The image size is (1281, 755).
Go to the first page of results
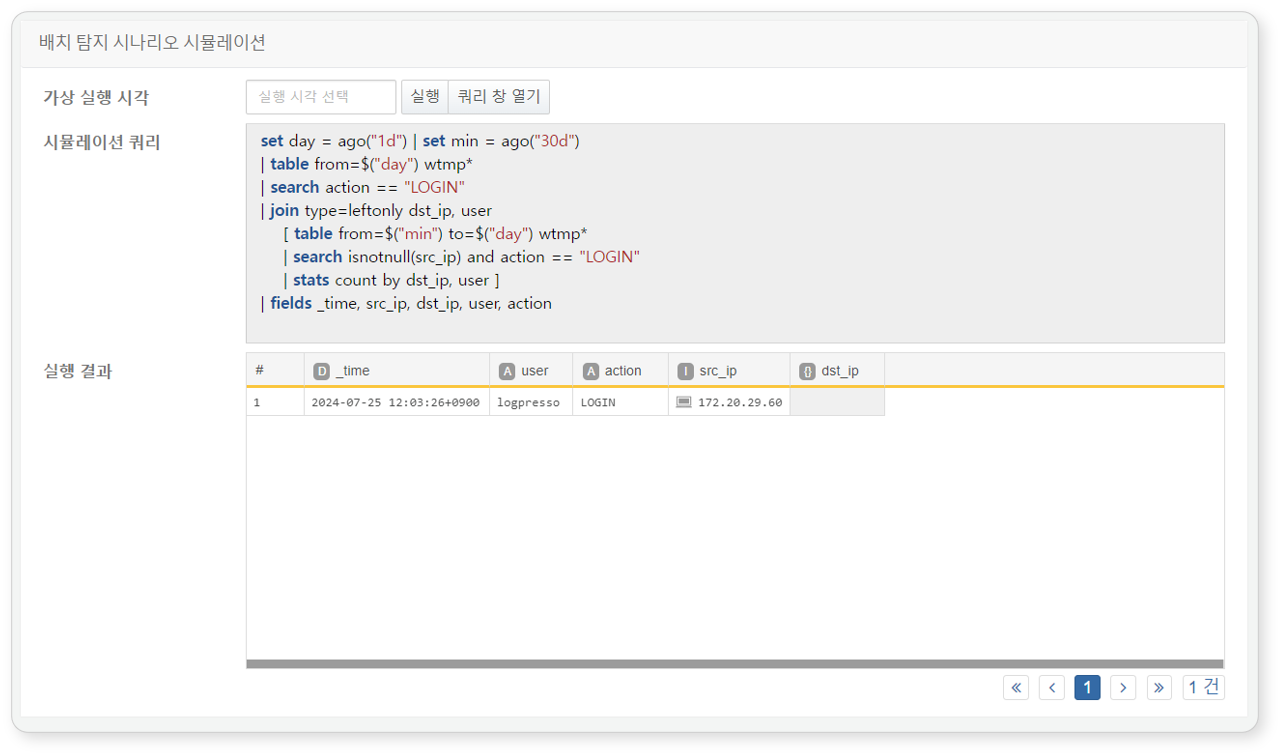coord(1016,687)
